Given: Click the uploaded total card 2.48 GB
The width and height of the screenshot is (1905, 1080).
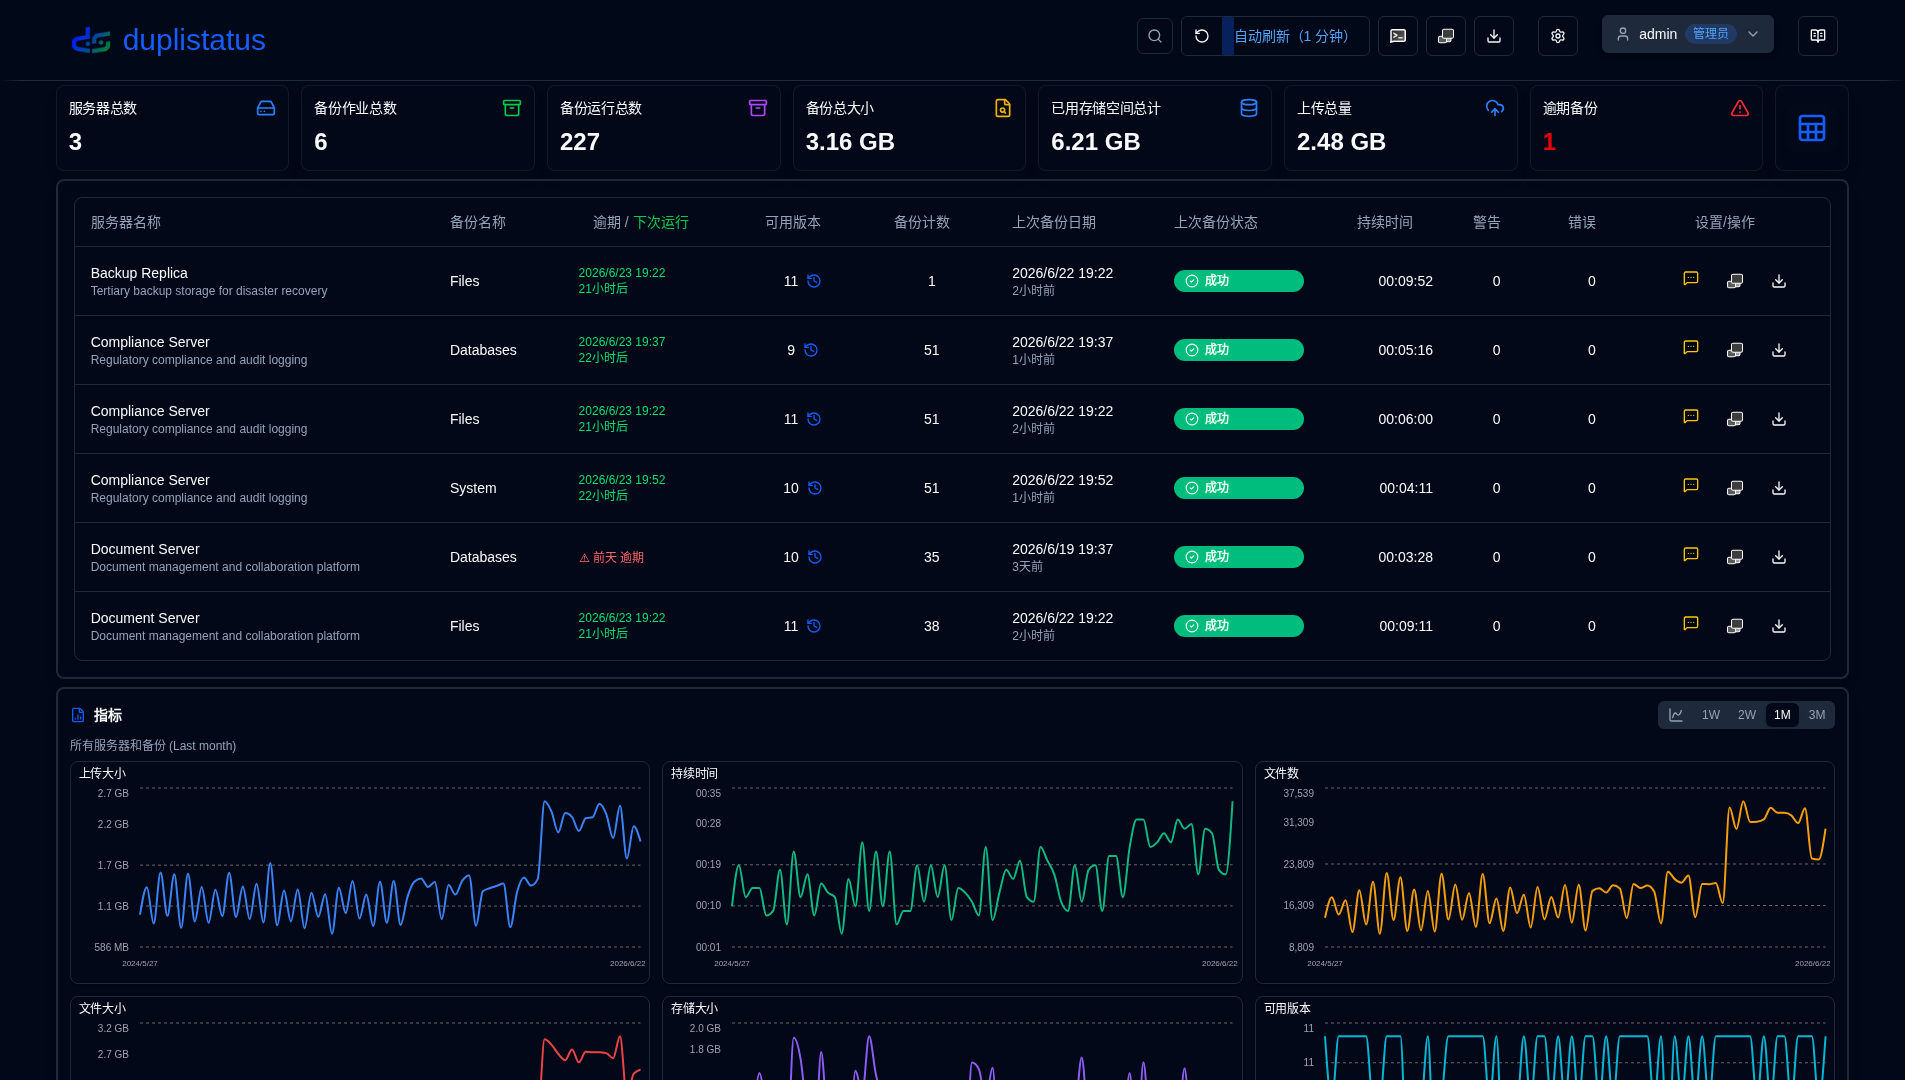Looking at the screenshot, I should coord(1401,128).
